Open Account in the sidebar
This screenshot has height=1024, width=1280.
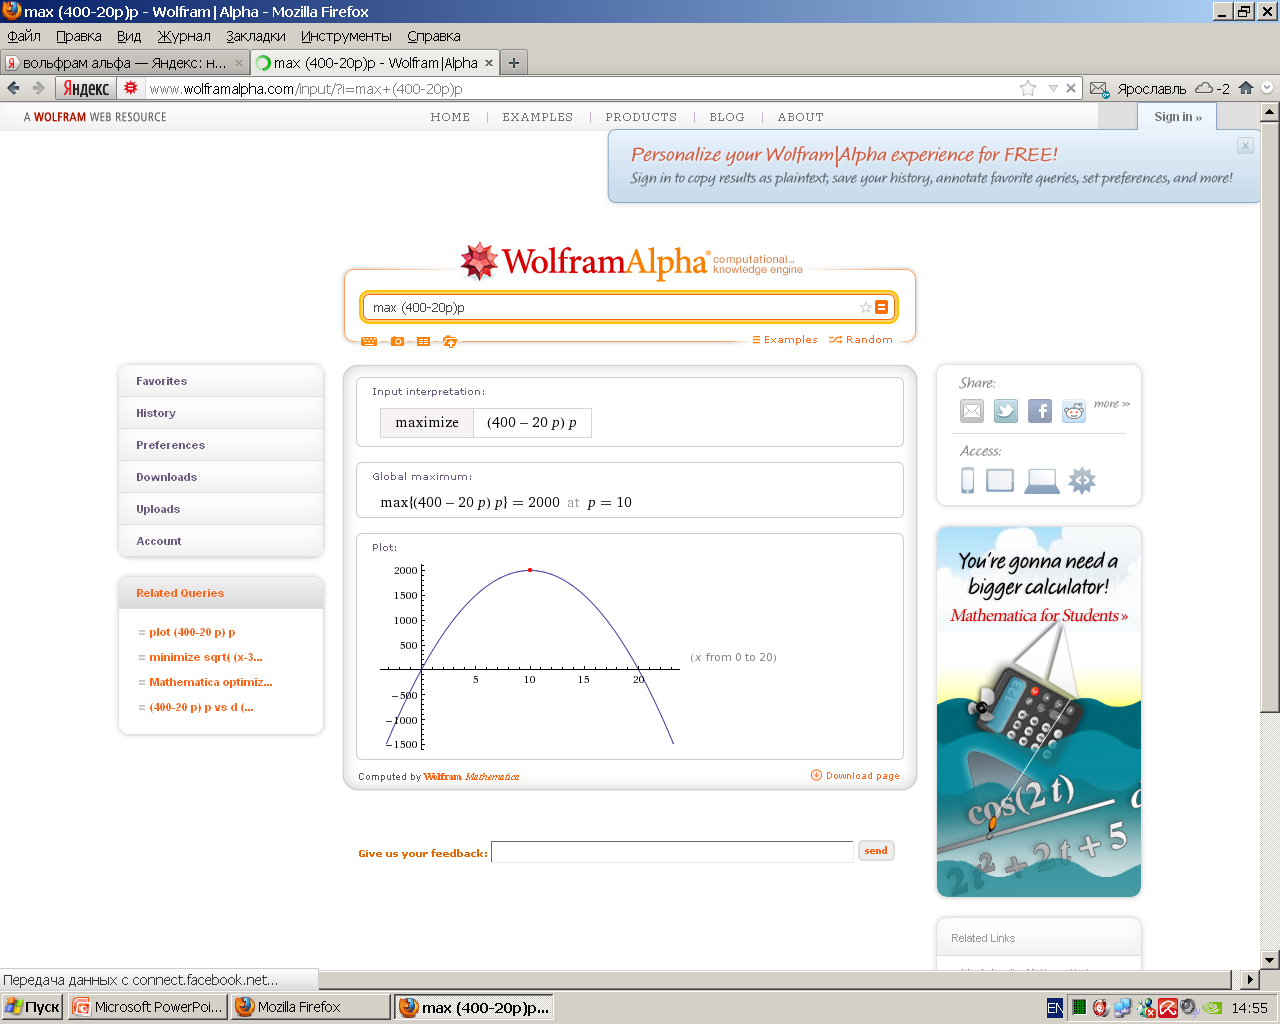point(221,541)
